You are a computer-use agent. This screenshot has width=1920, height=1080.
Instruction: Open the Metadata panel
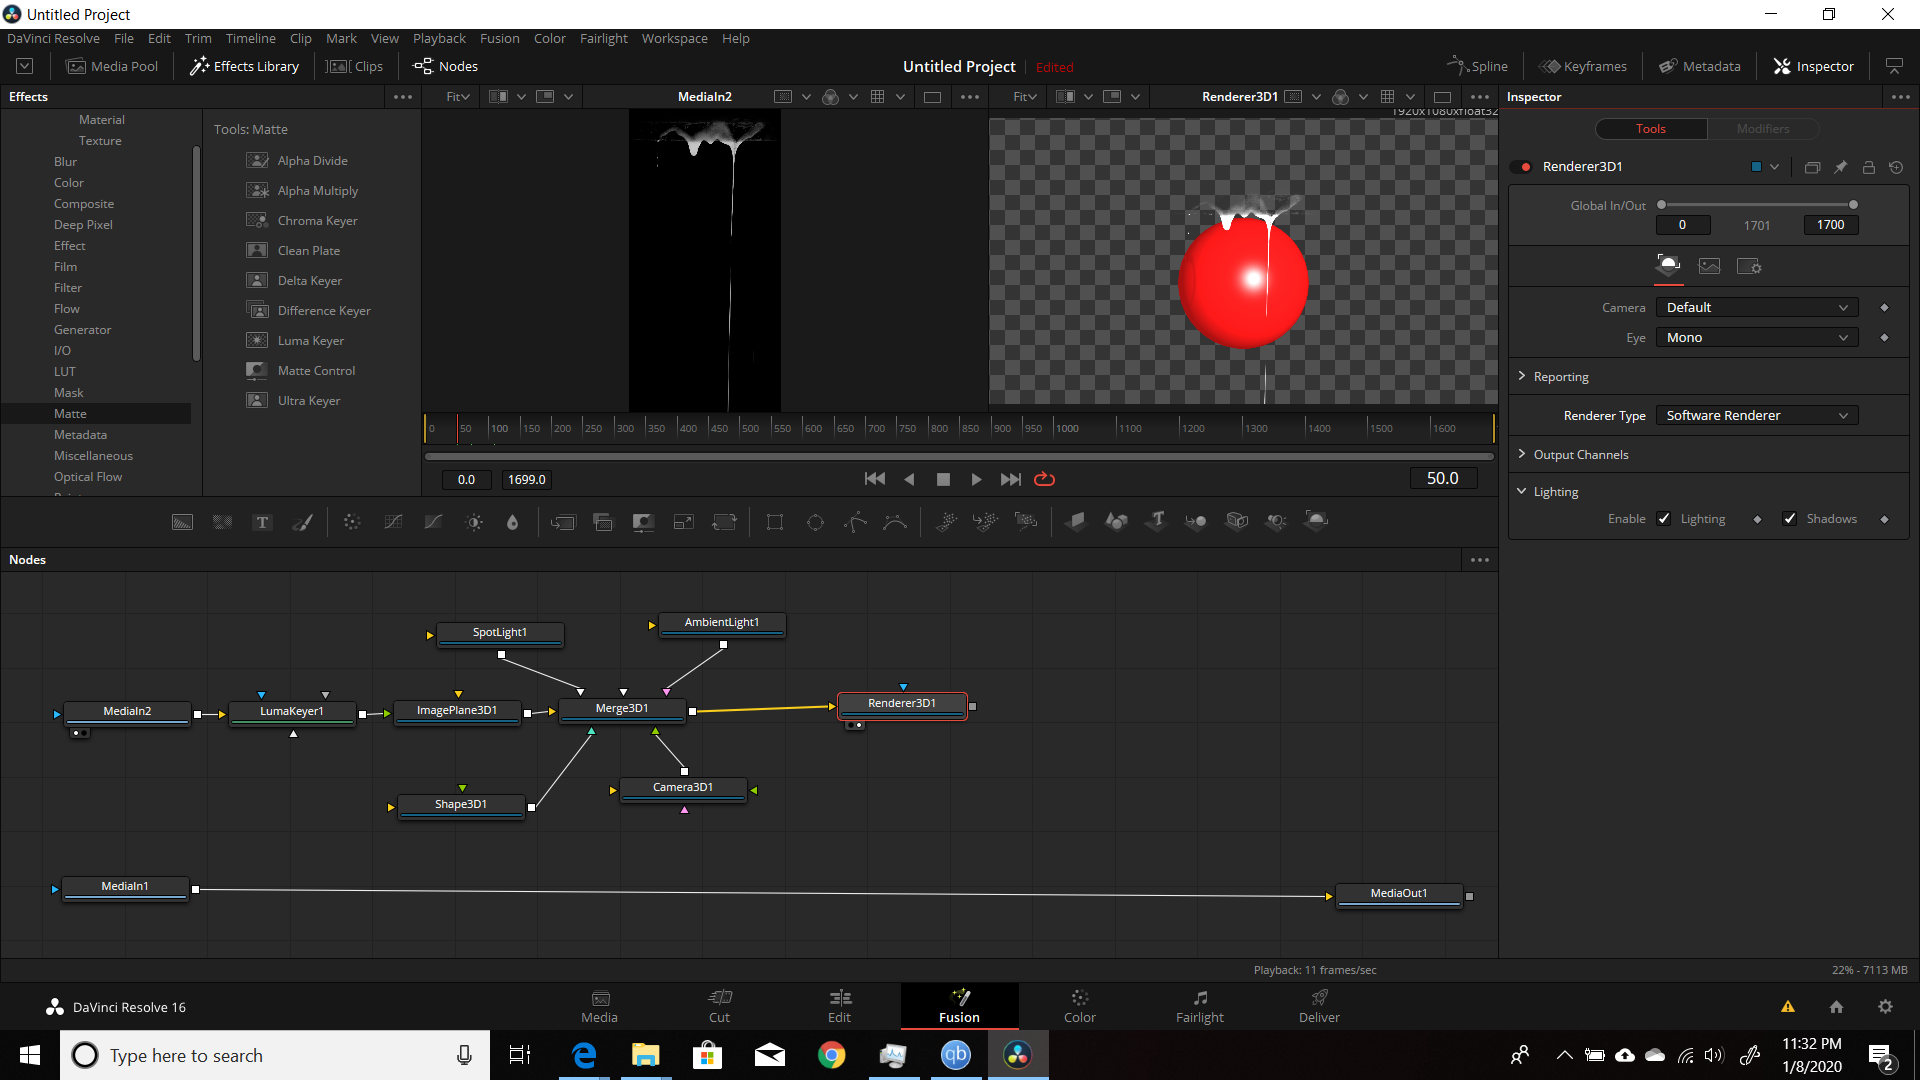coord(1700,66)
